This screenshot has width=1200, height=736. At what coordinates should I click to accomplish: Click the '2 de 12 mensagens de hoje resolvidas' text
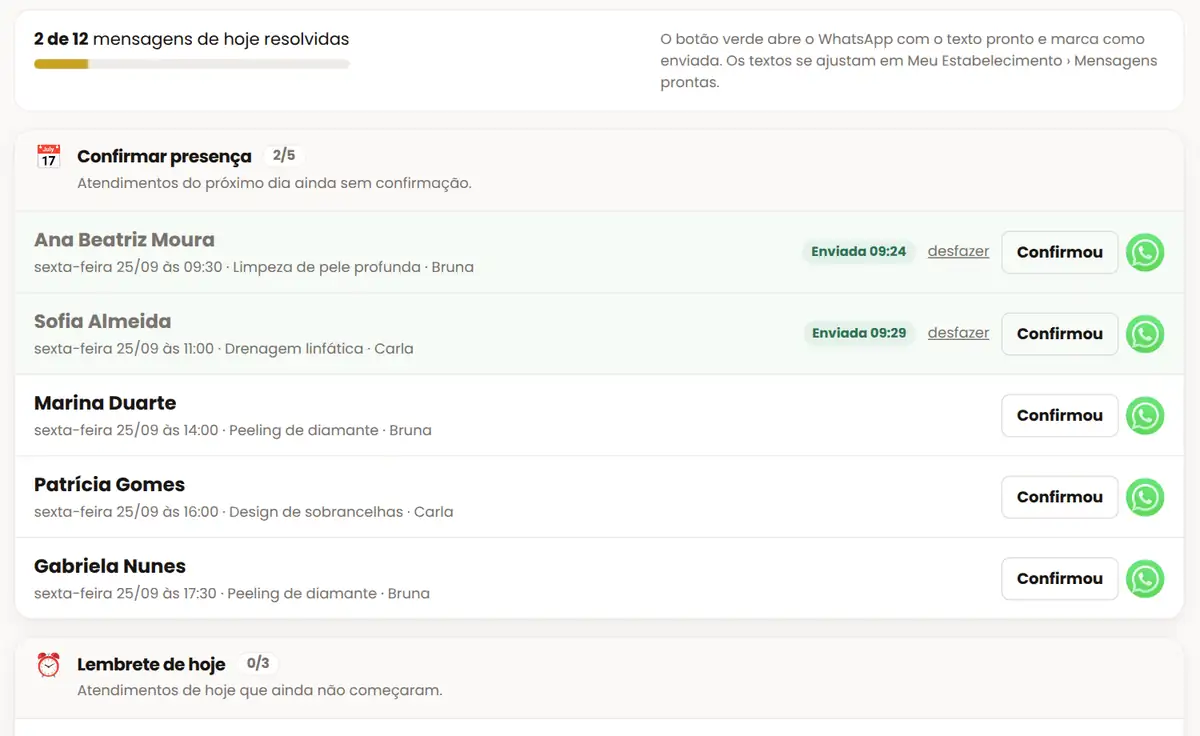[x=192, y=40]
